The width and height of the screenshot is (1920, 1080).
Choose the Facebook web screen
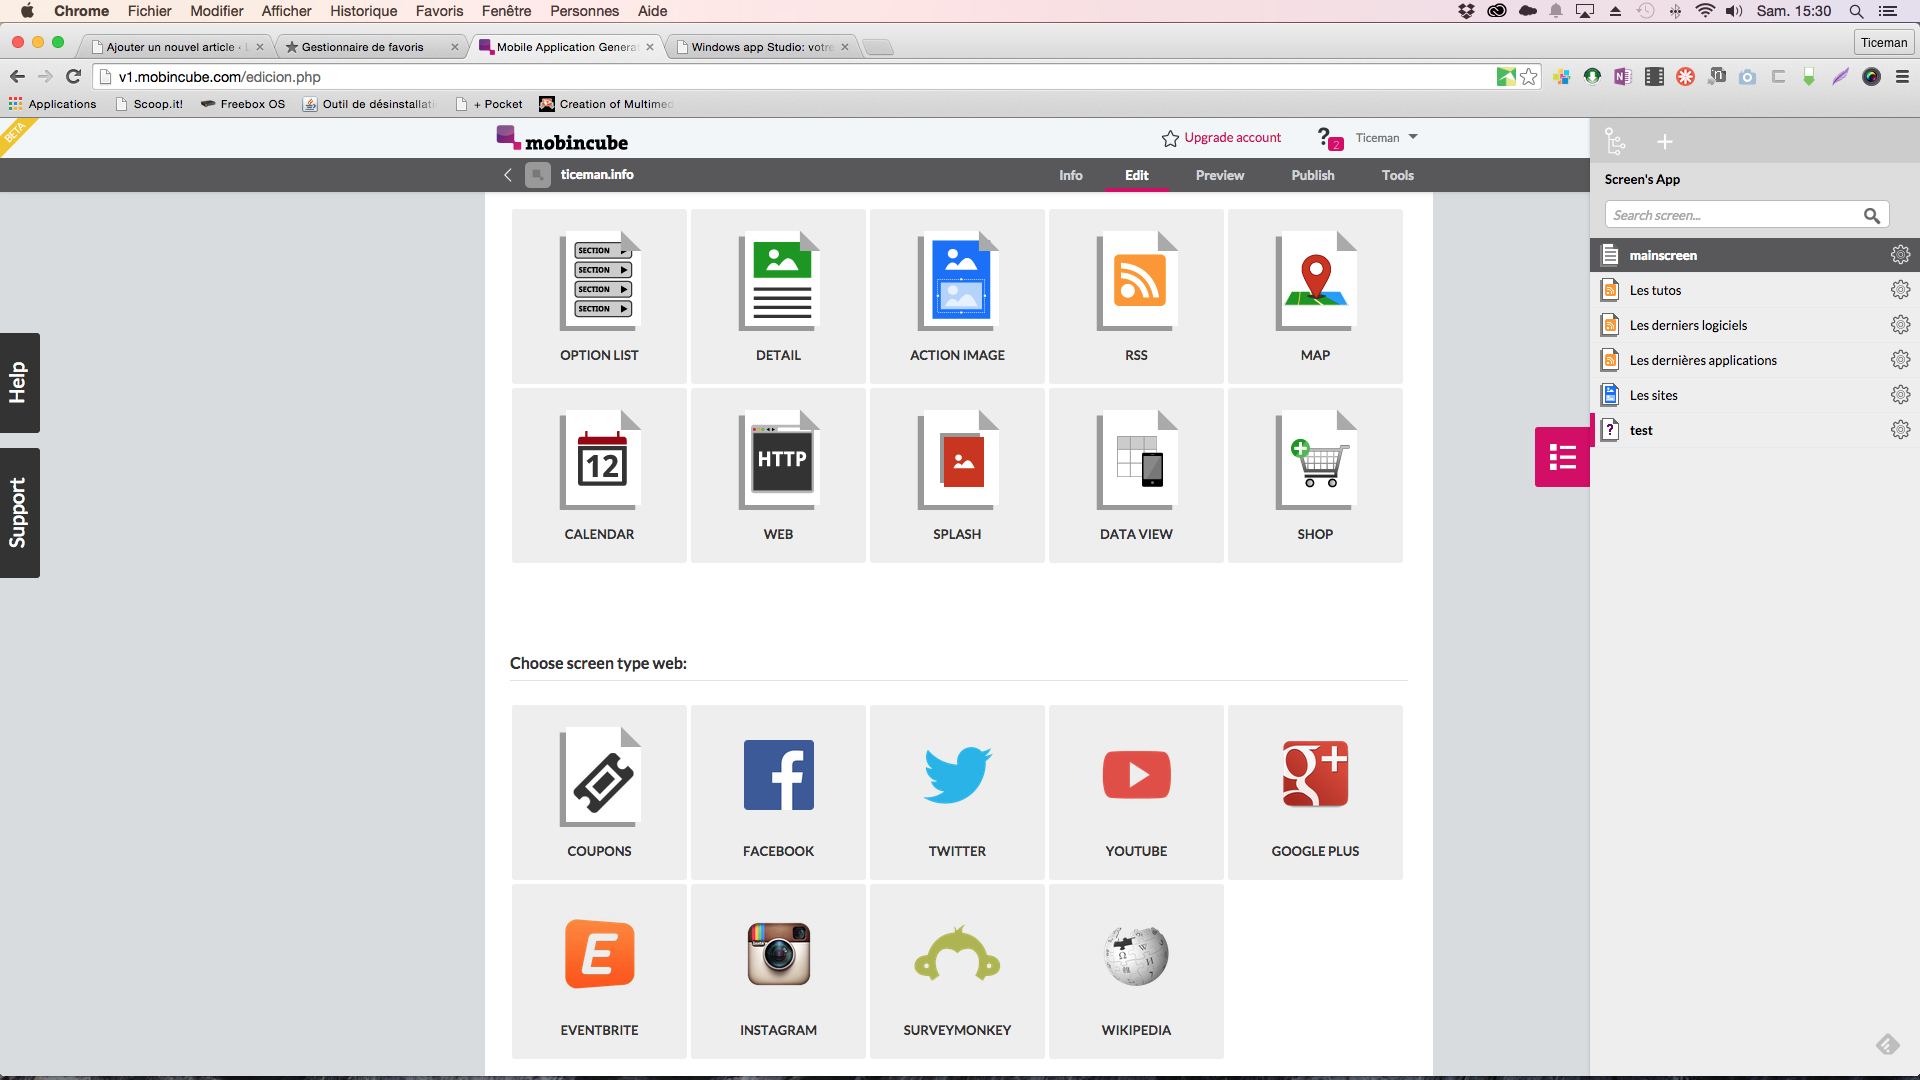pos(778,792)
